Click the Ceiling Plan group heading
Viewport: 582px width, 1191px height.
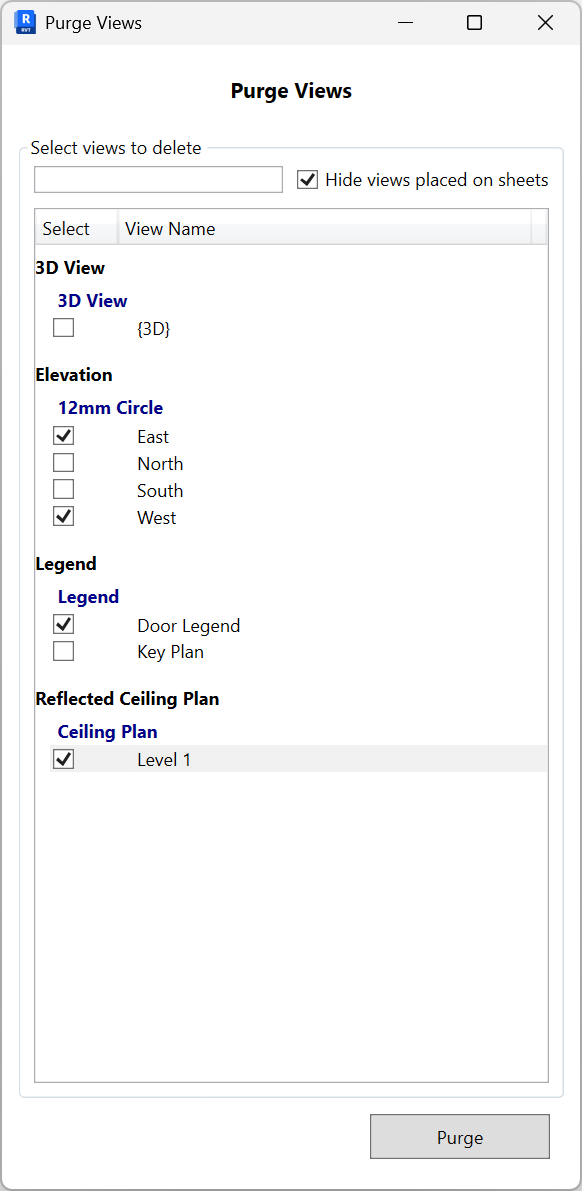pos(107,731)
